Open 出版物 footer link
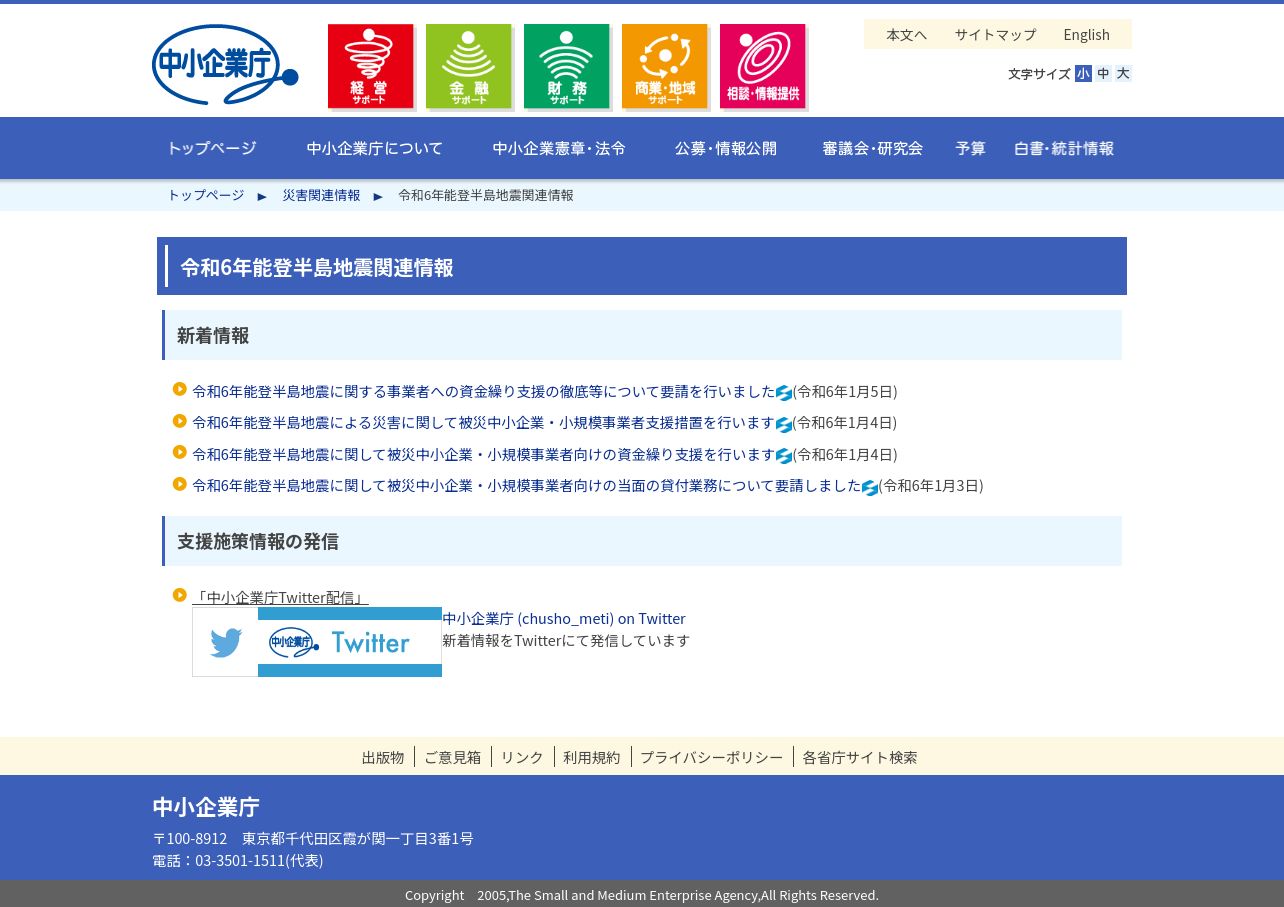 [x=383, y=757]
